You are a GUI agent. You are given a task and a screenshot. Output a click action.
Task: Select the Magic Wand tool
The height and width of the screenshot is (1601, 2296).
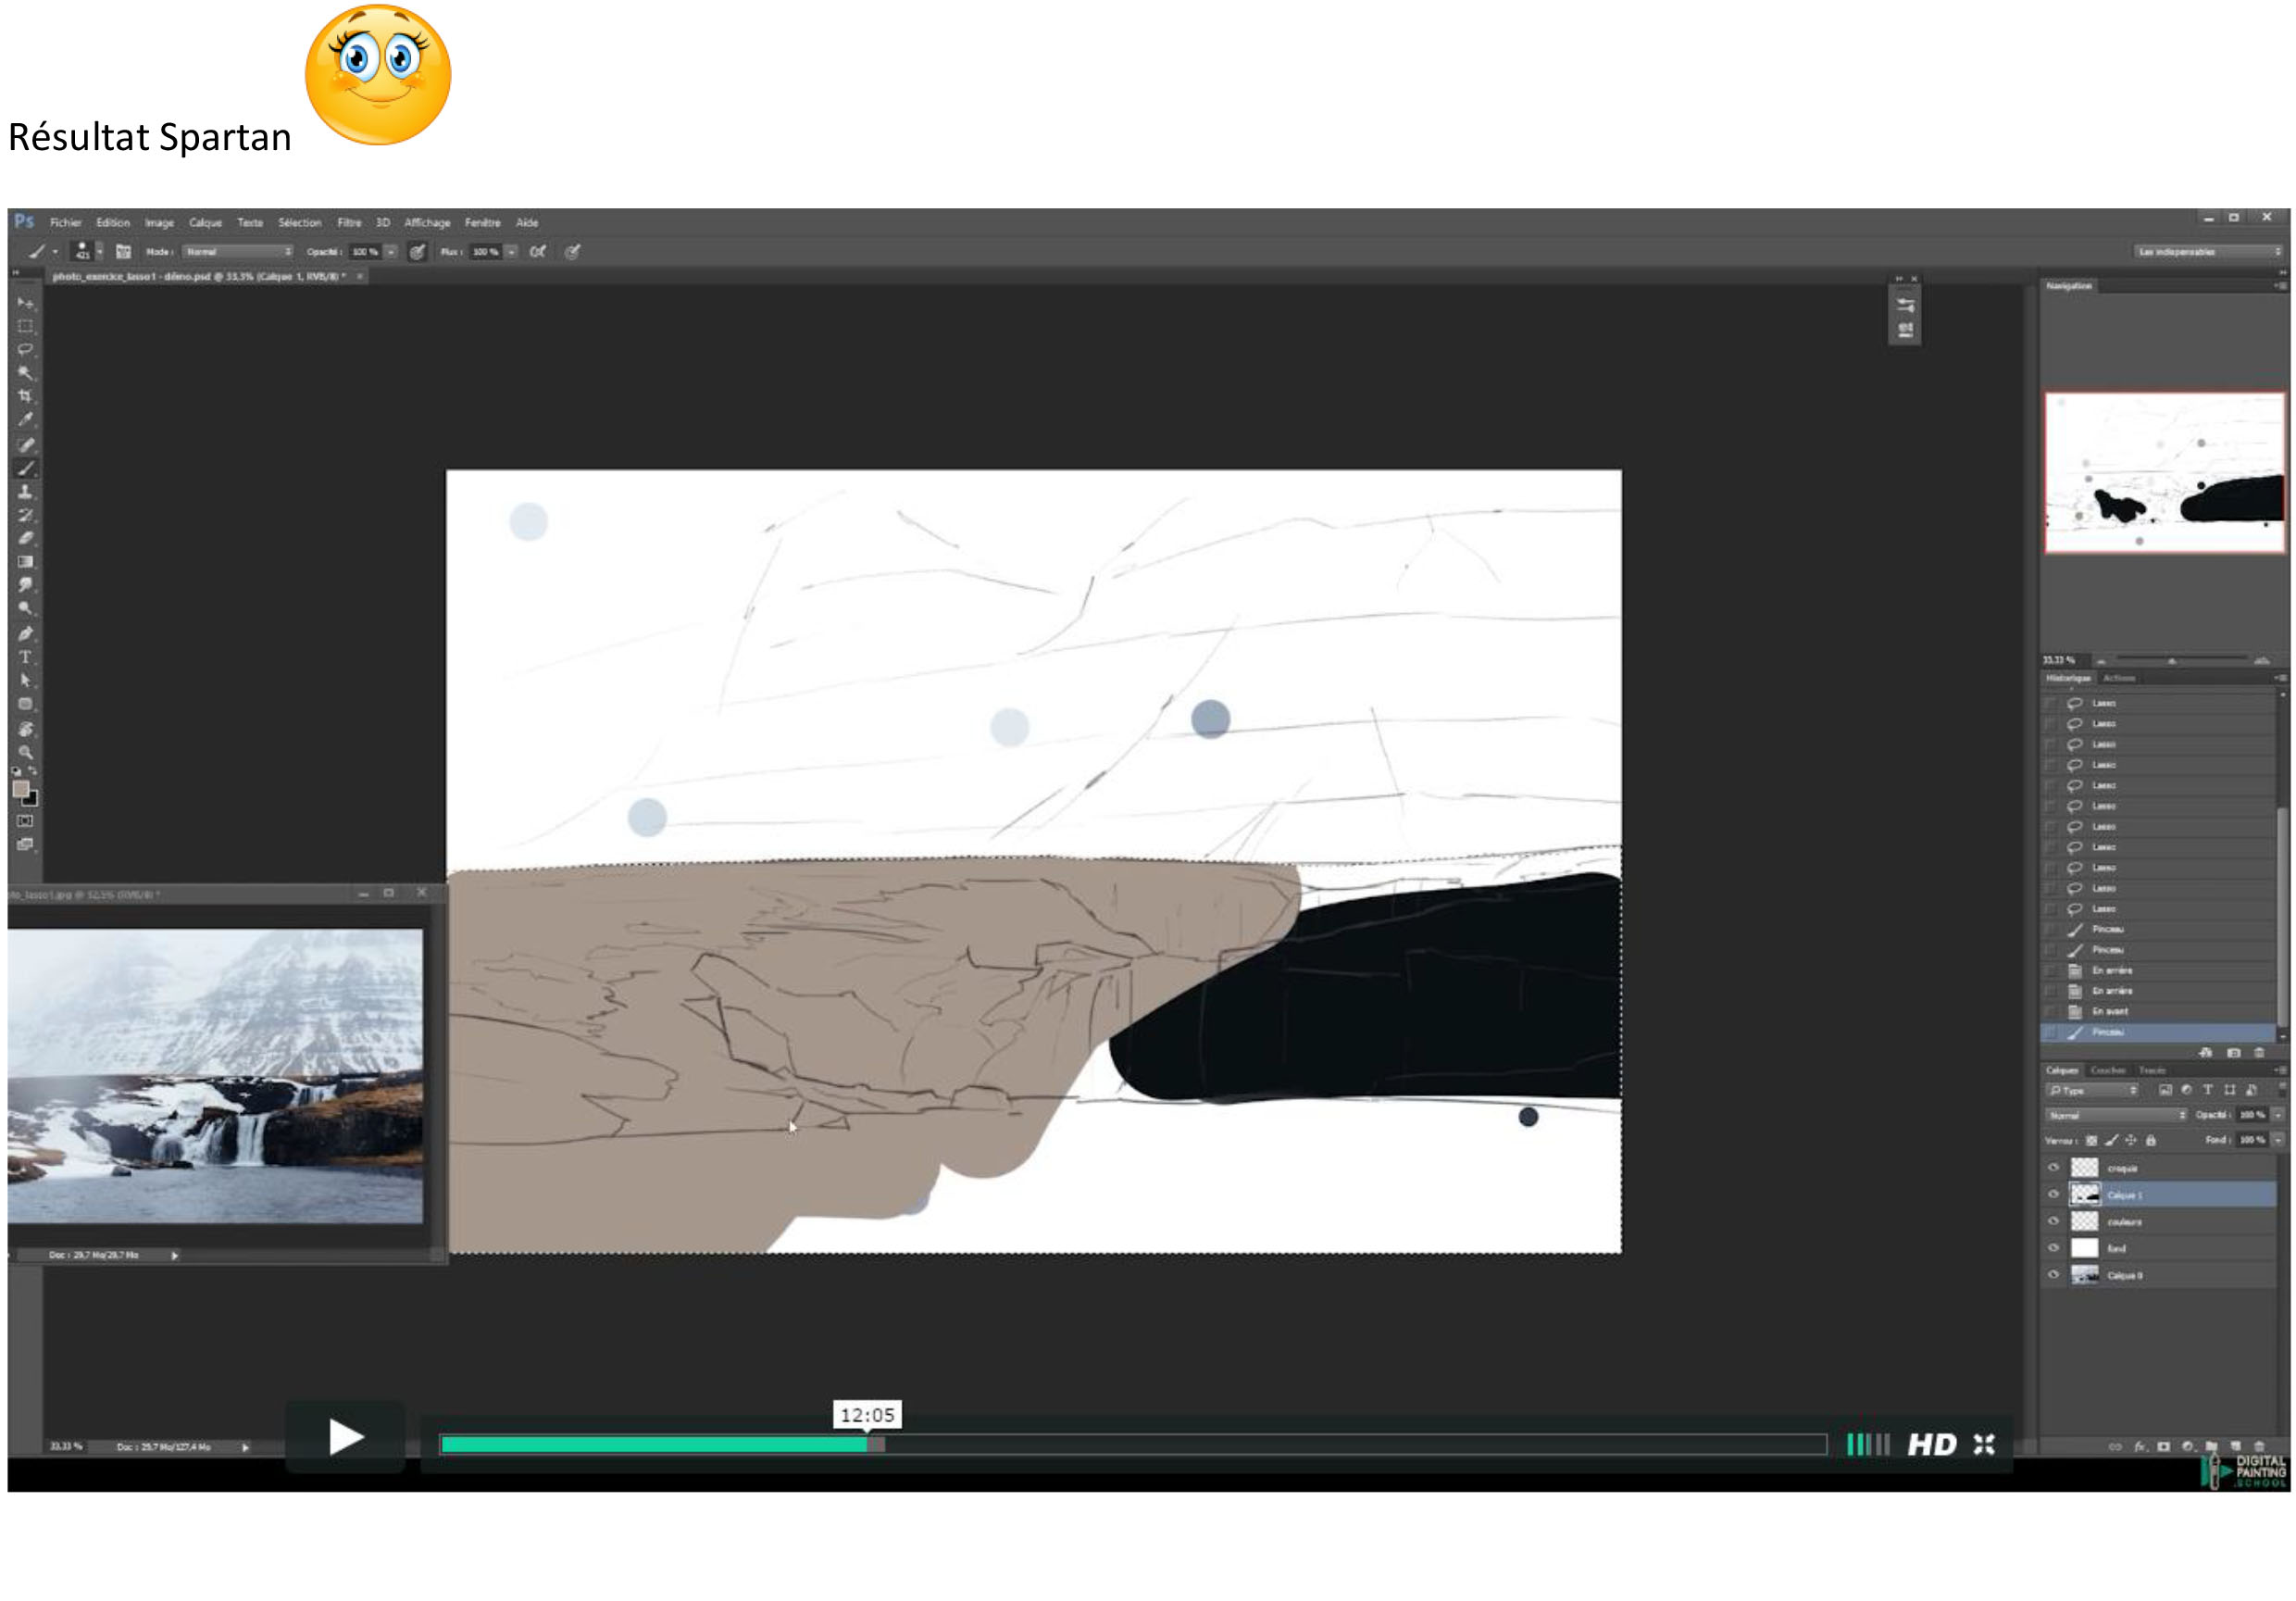click(x=25, y=373)
